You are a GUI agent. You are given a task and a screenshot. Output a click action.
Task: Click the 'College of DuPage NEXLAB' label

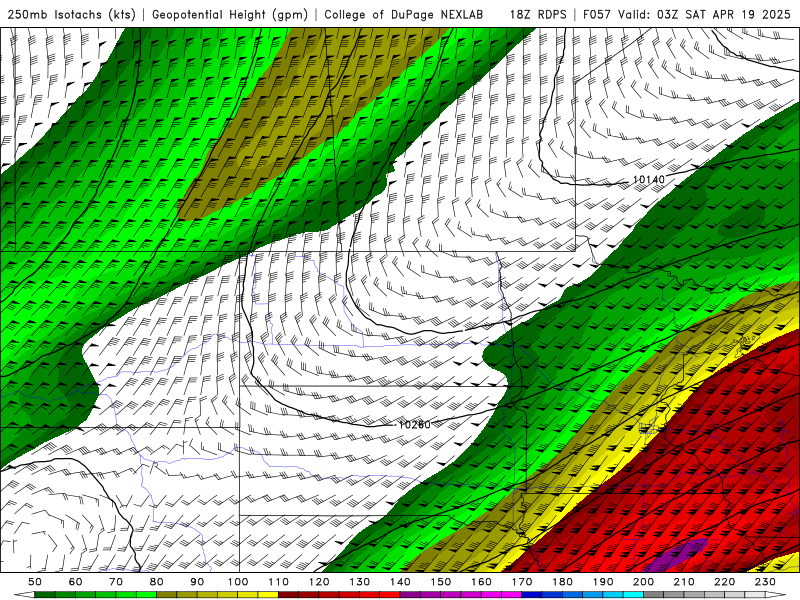pyautogui.click(x=404, y=15)
